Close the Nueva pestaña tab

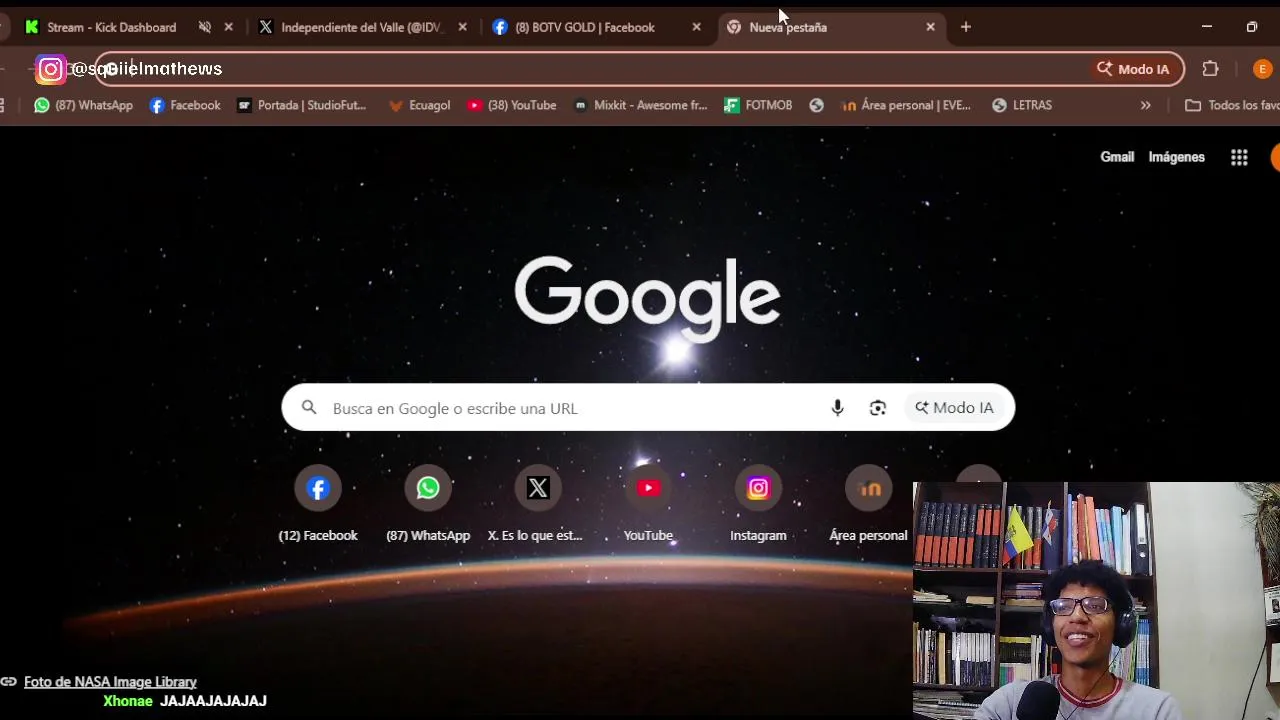(x=931, y=27)
